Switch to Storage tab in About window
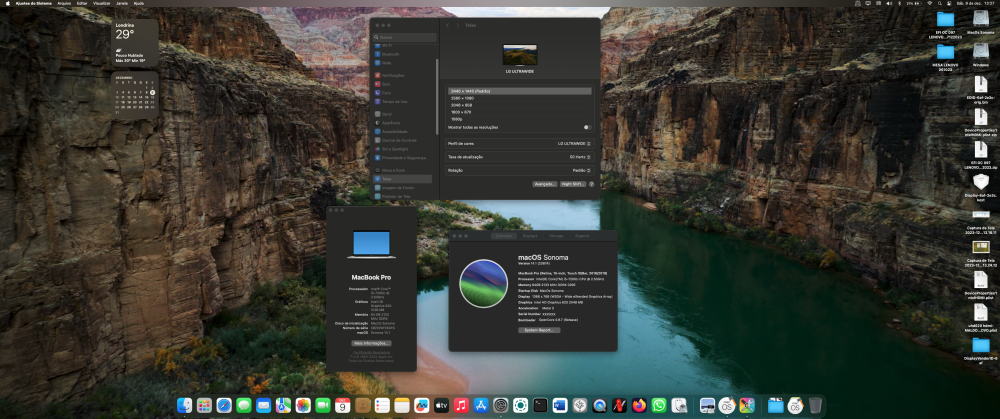The image size is (1000, 419). (556, 236)
